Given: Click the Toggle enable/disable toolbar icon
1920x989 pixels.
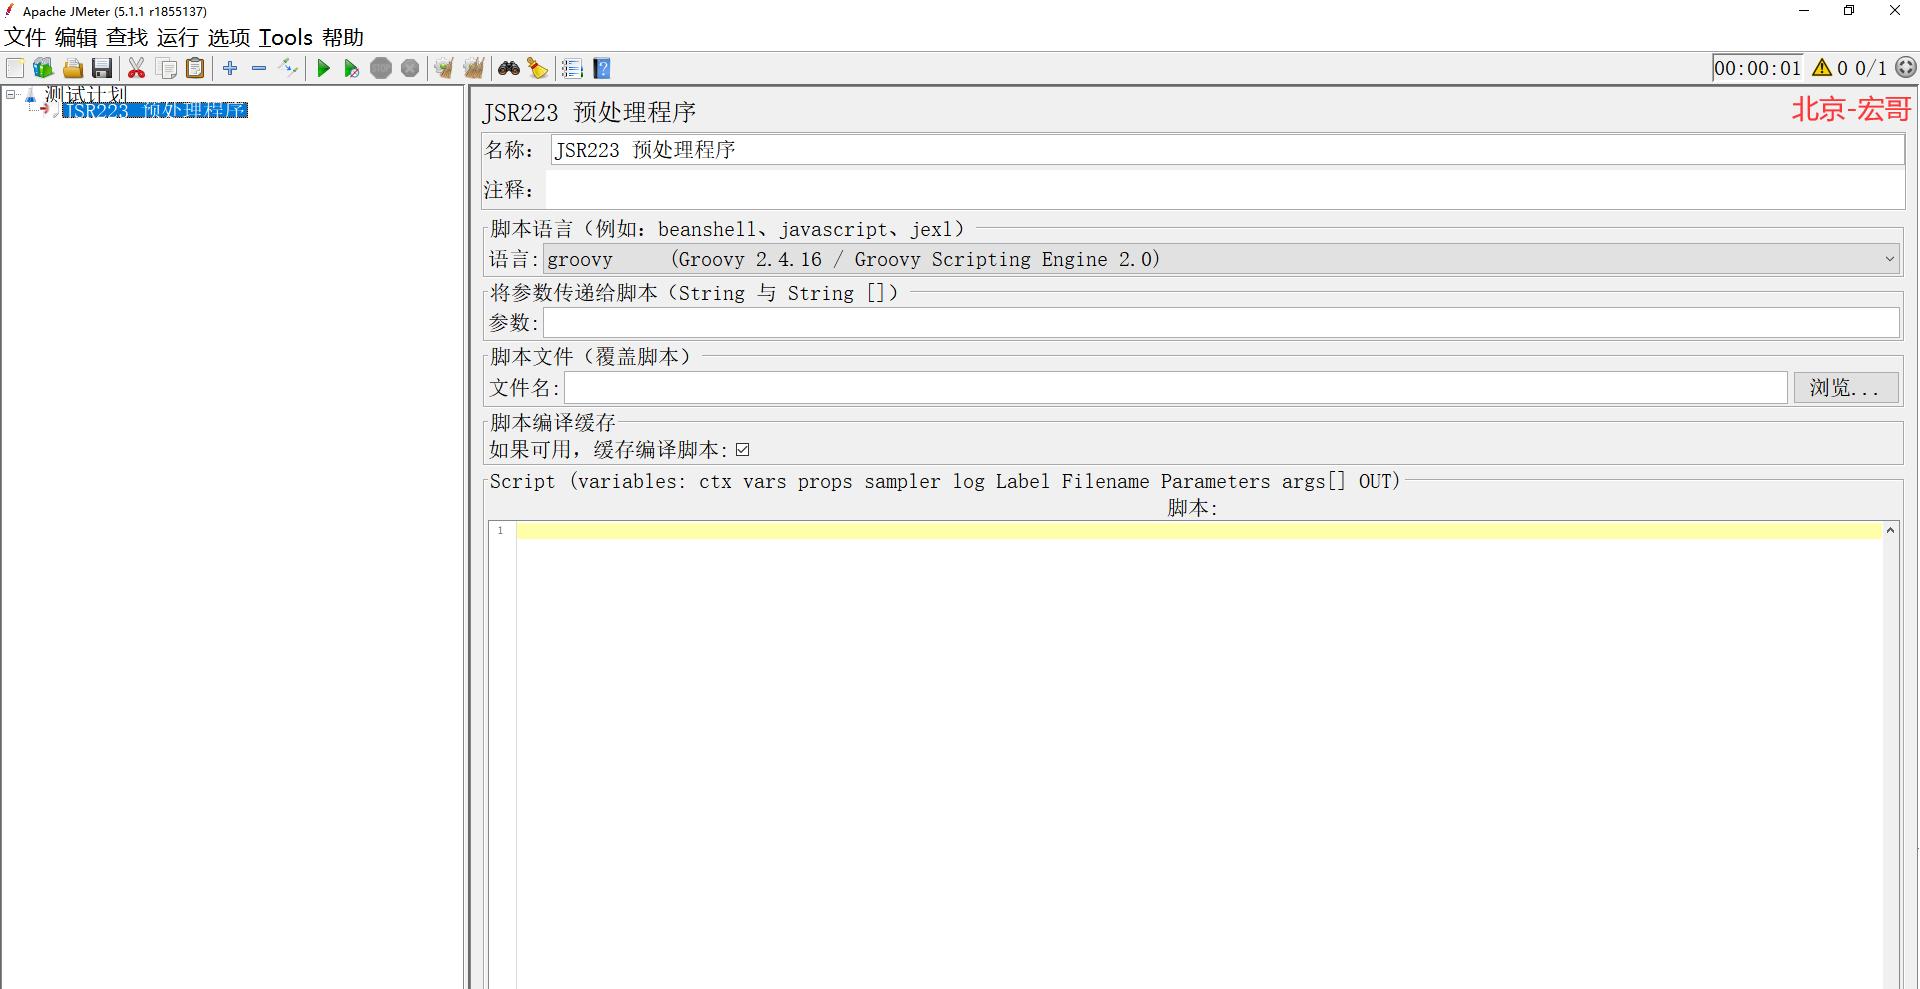Looking at the screenshot, I should [288, 68].
